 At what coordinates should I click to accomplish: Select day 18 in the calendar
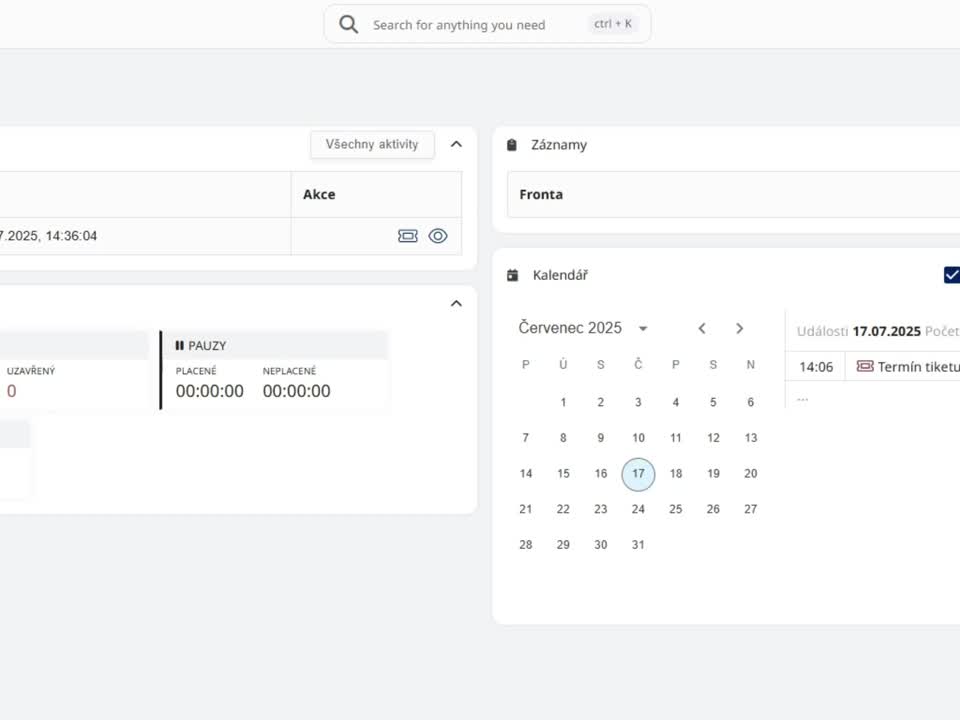[x=676, y=473]
